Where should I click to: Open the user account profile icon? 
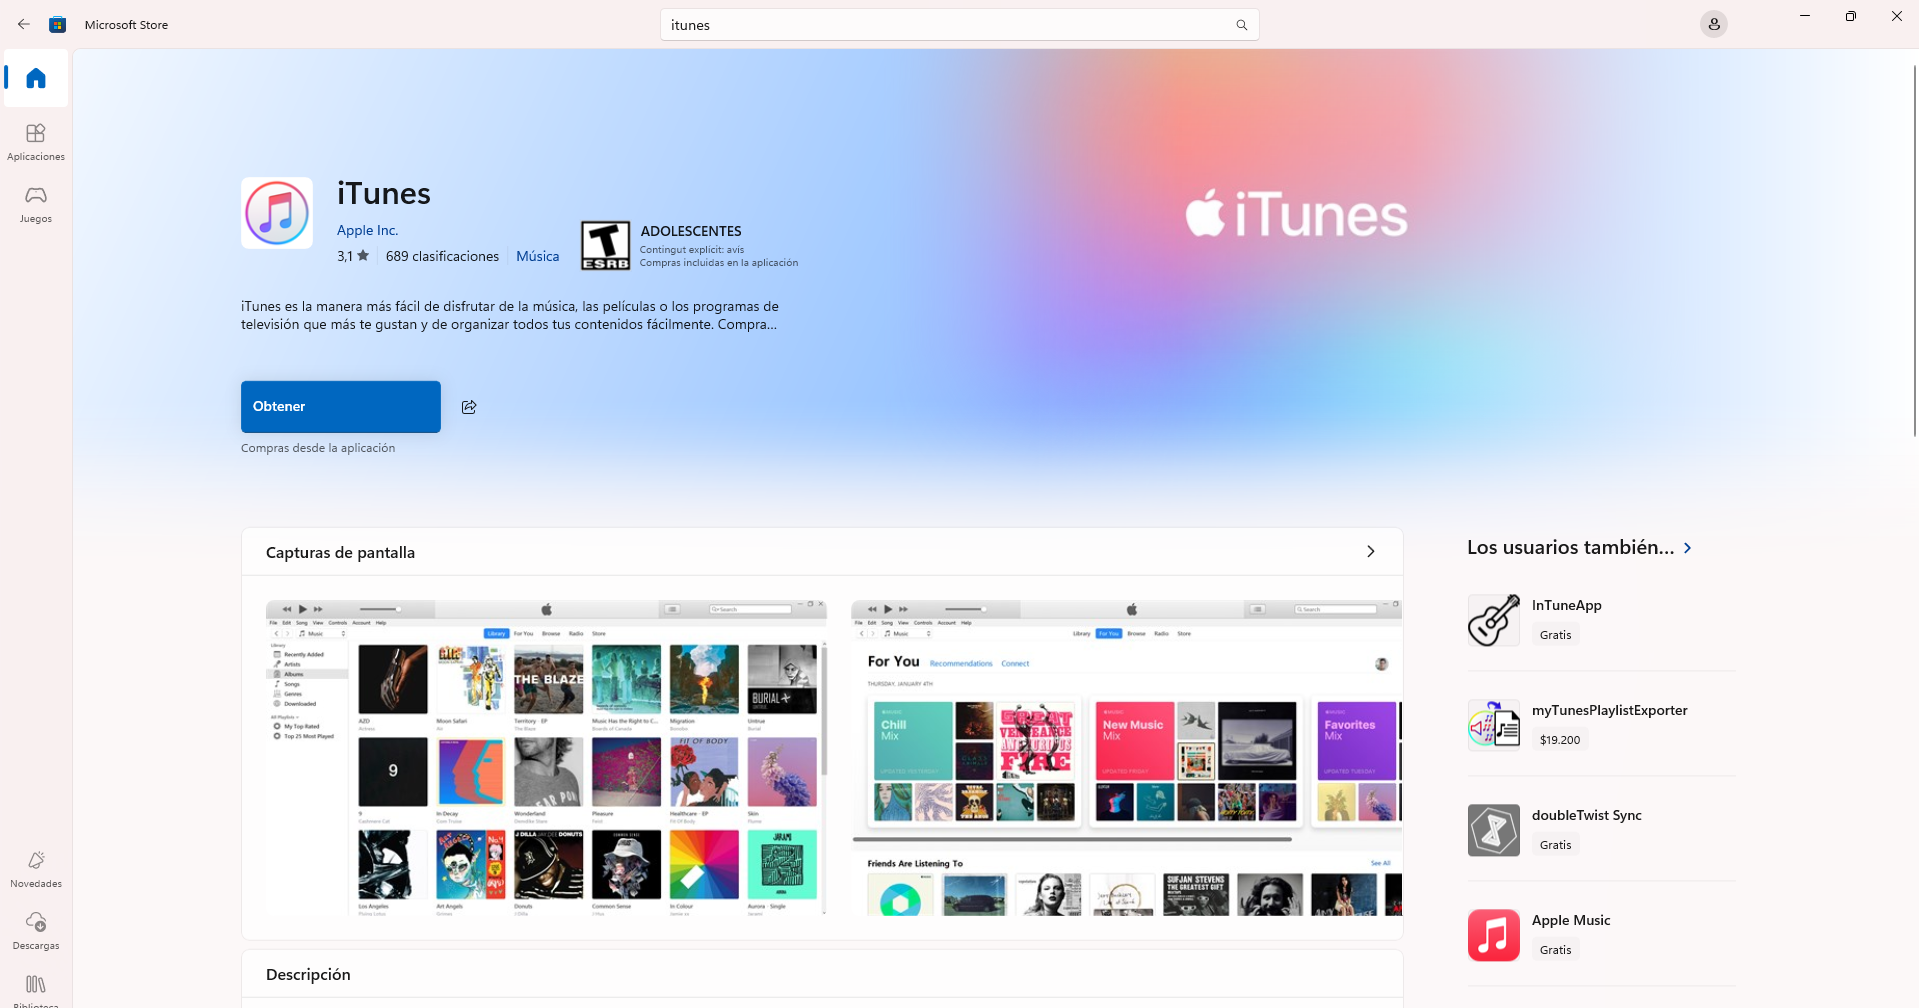[x=1714, y=25]
